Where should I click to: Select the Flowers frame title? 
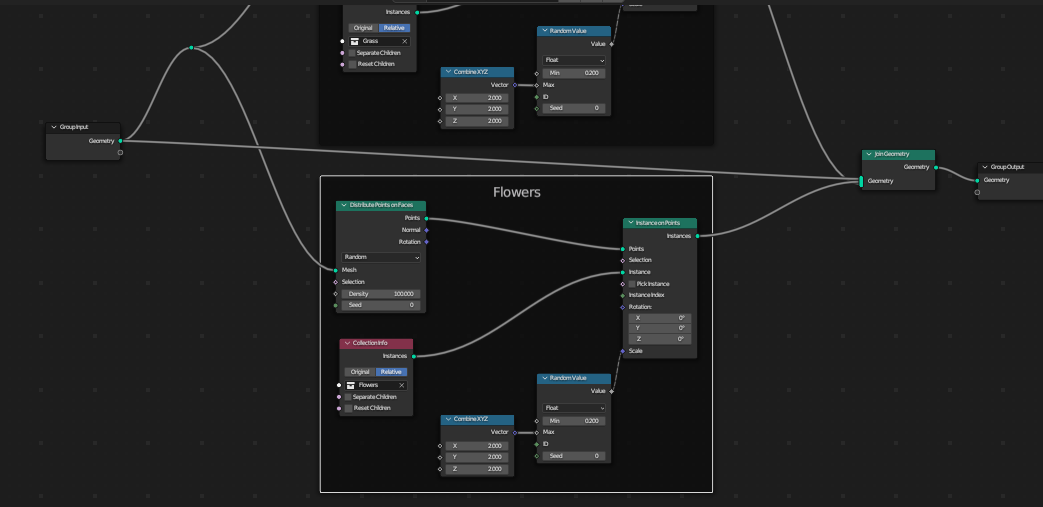517,192
